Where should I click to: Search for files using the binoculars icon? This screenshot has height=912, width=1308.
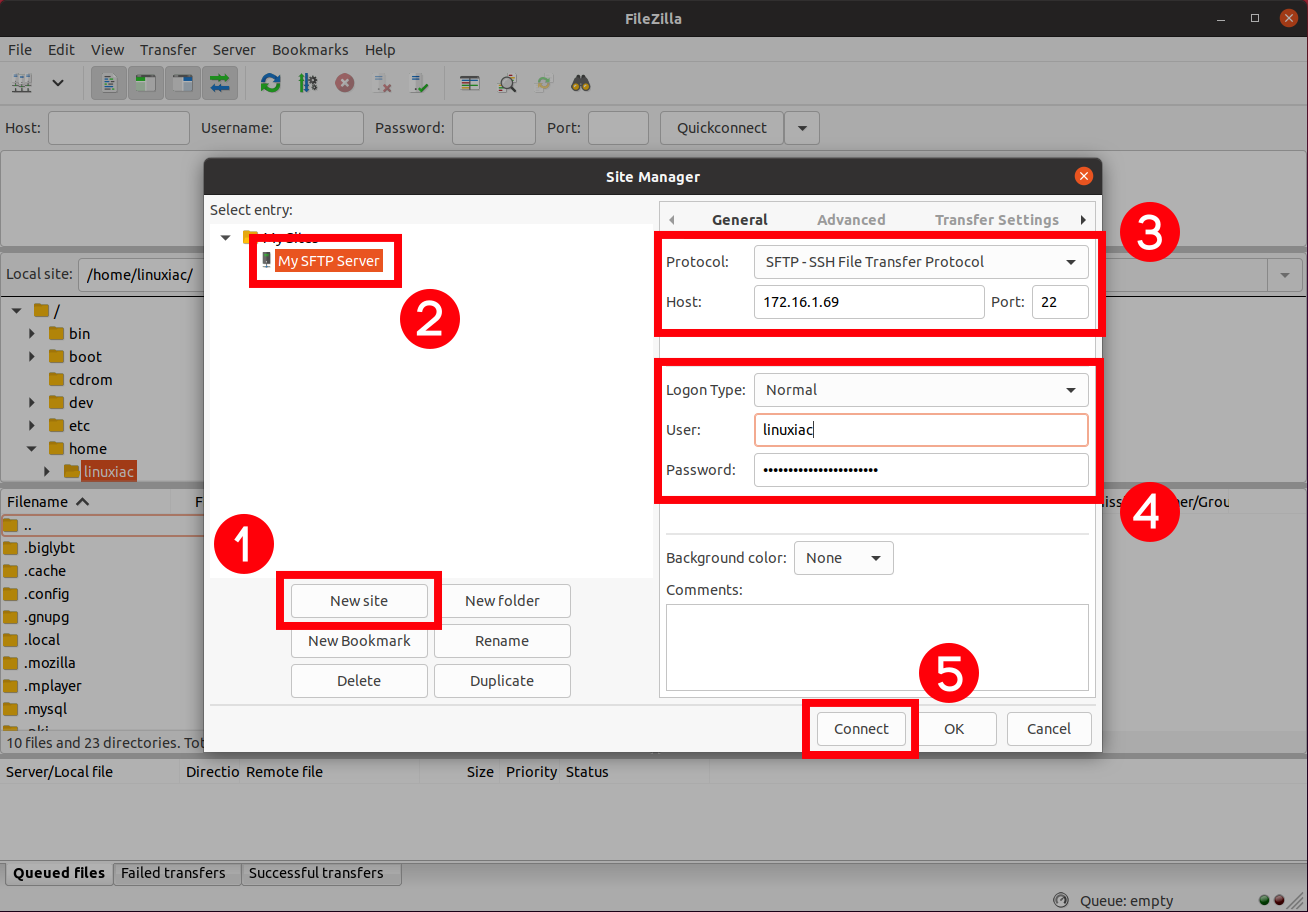click(x=580, y=83)
